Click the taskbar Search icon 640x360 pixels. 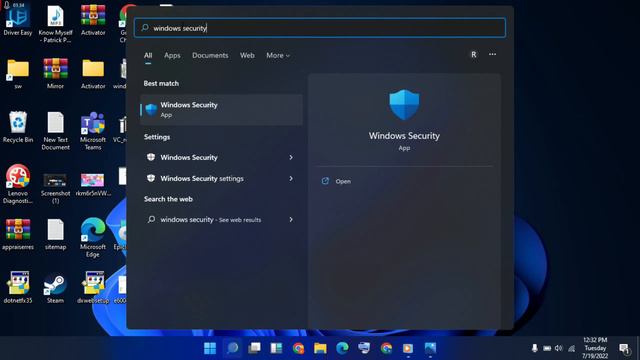click(233, 348)
